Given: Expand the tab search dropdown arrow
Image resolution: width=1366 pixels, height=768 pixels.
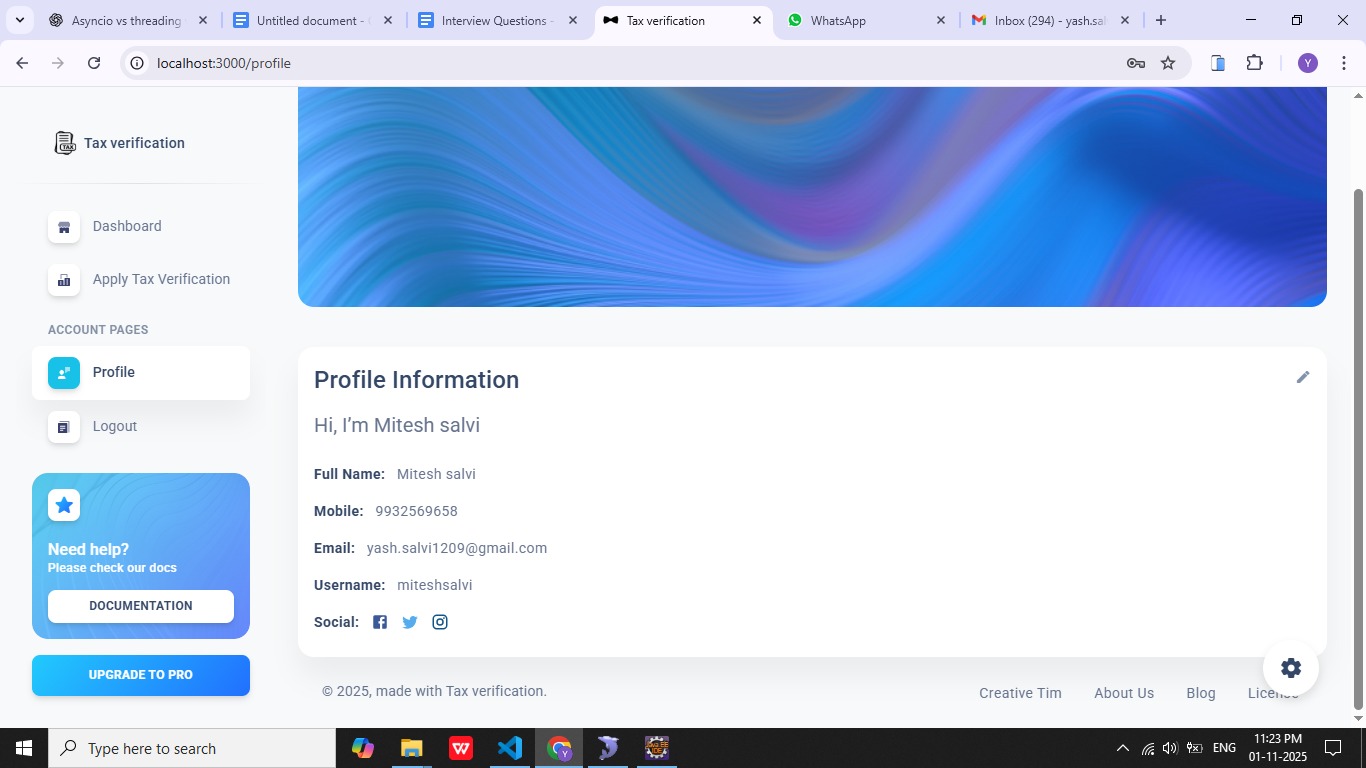Looking at the screenshot, I should tap(19, 20).
